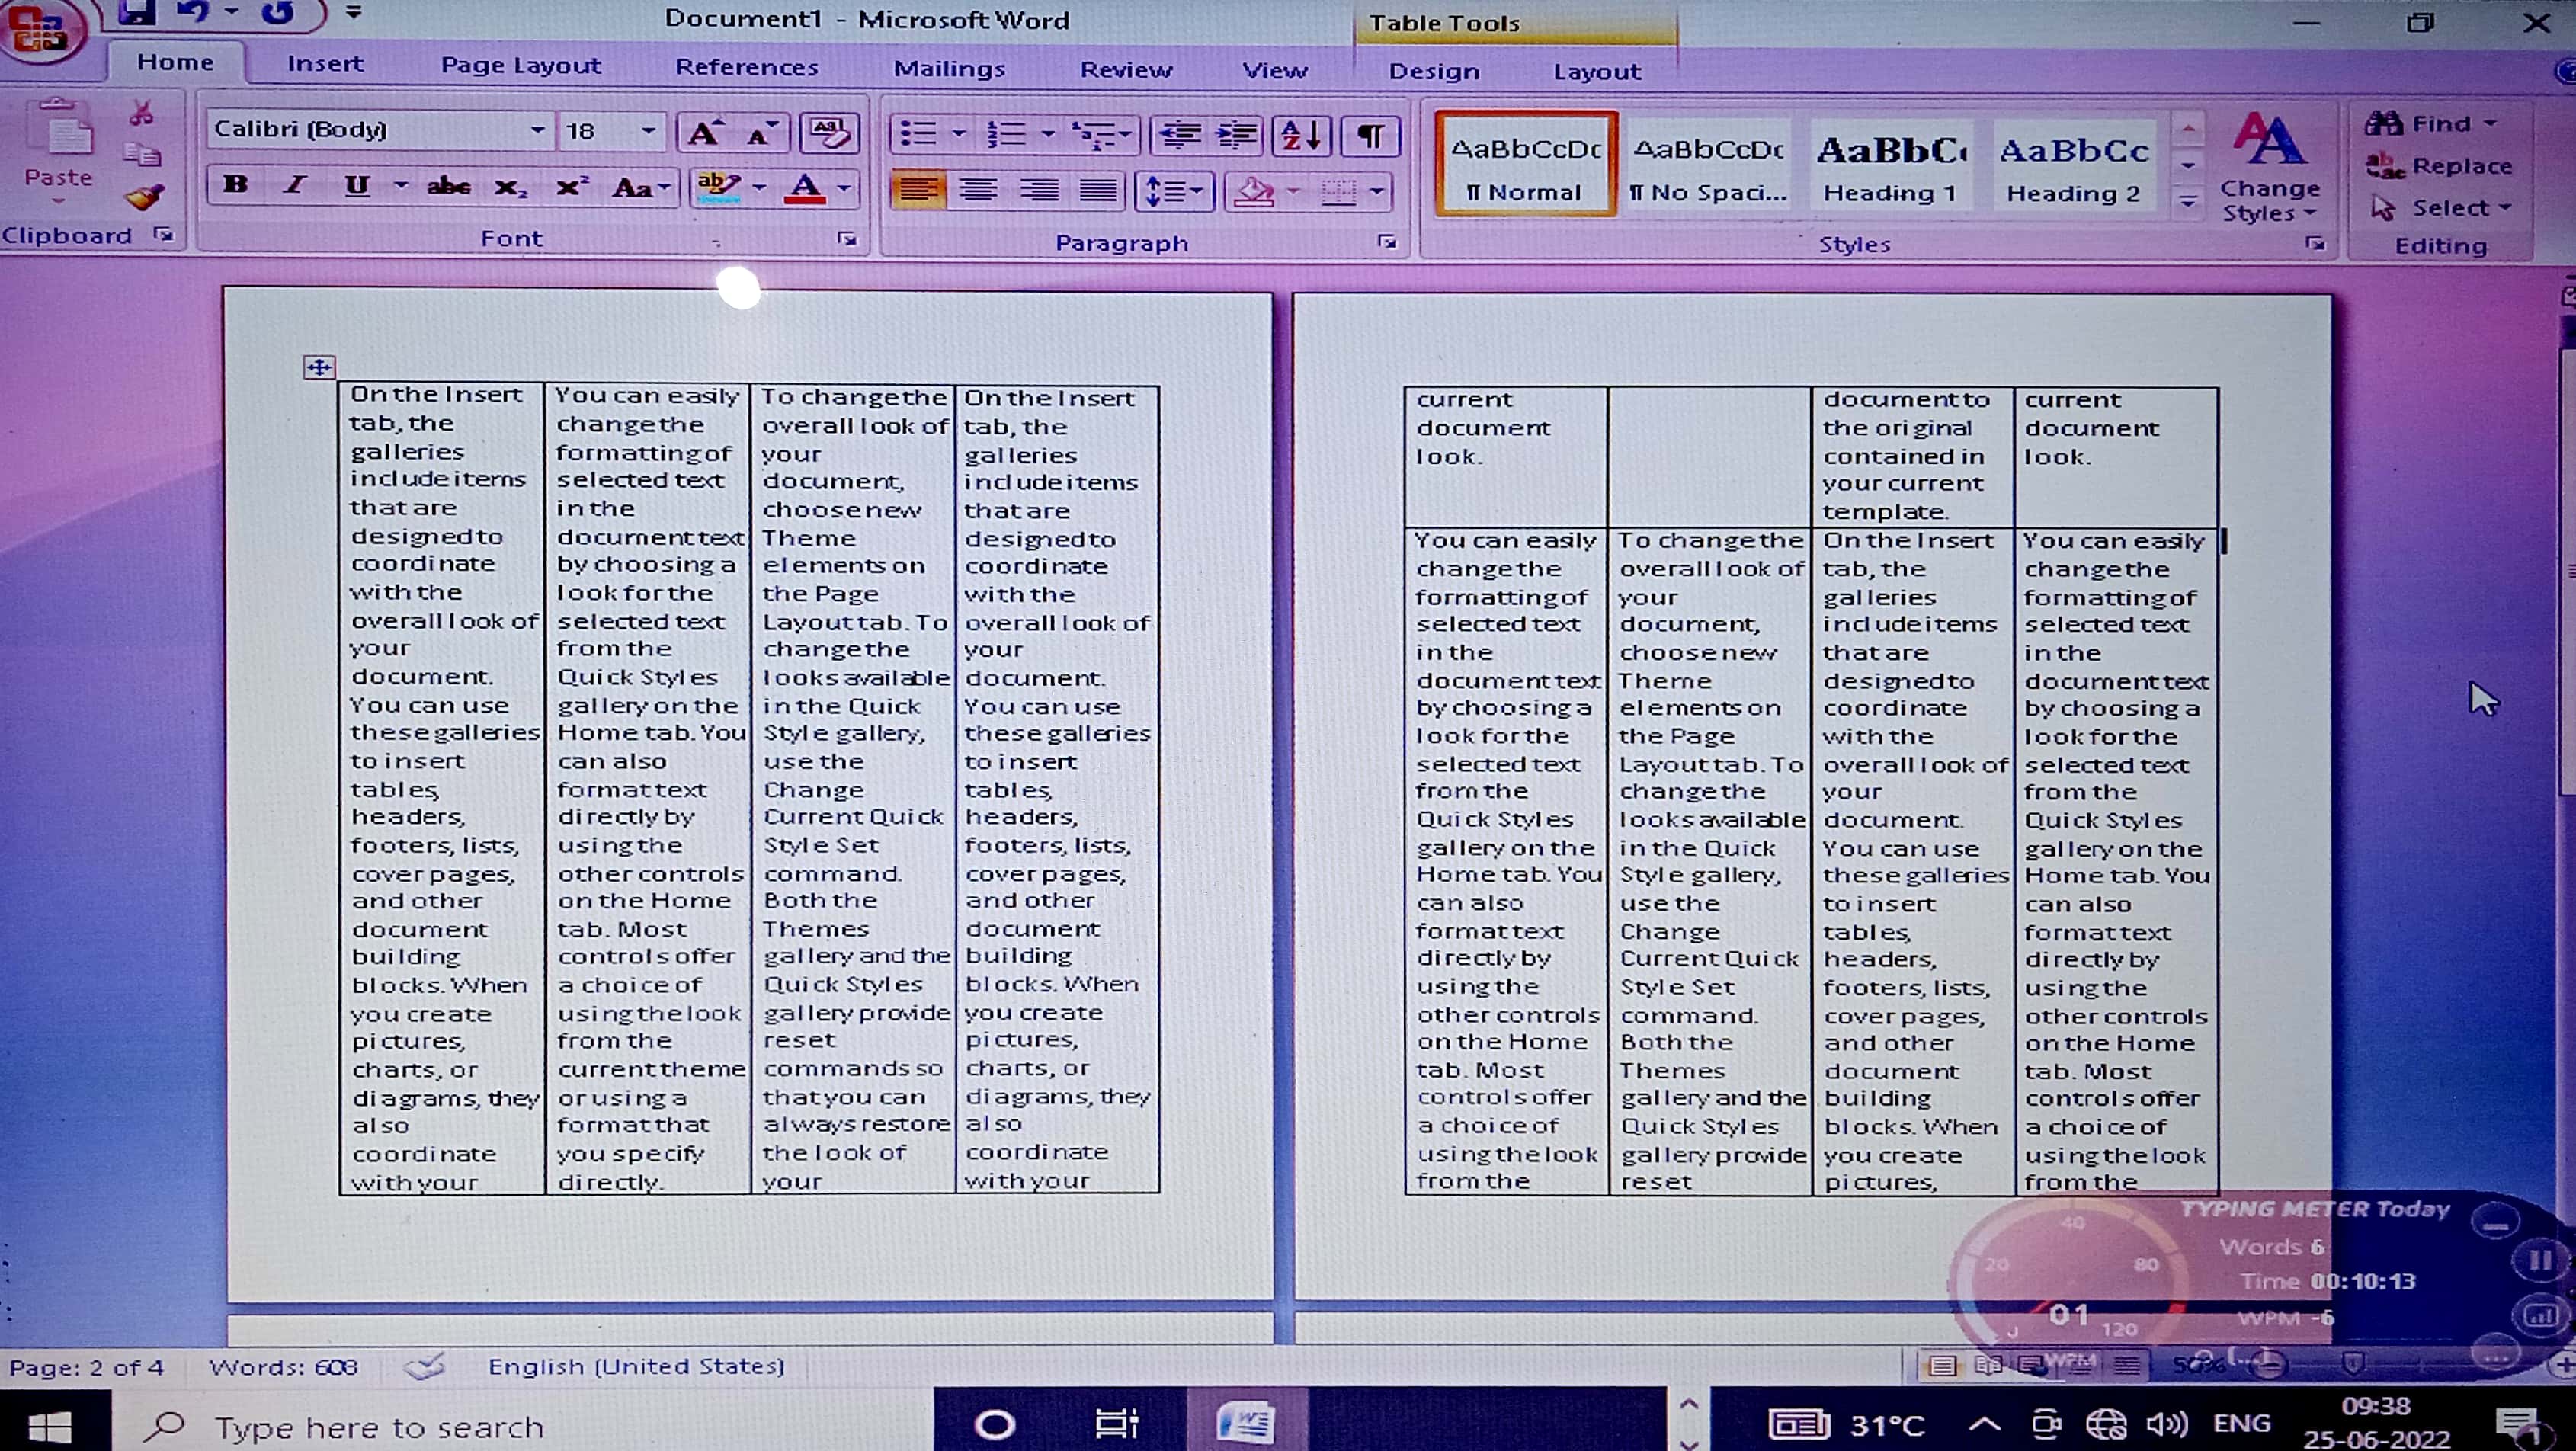The width and height of the screenshot is (2576, 1451).
Task: Toggle Show/Hide paragraph marks
Action: pos(1370,135)
